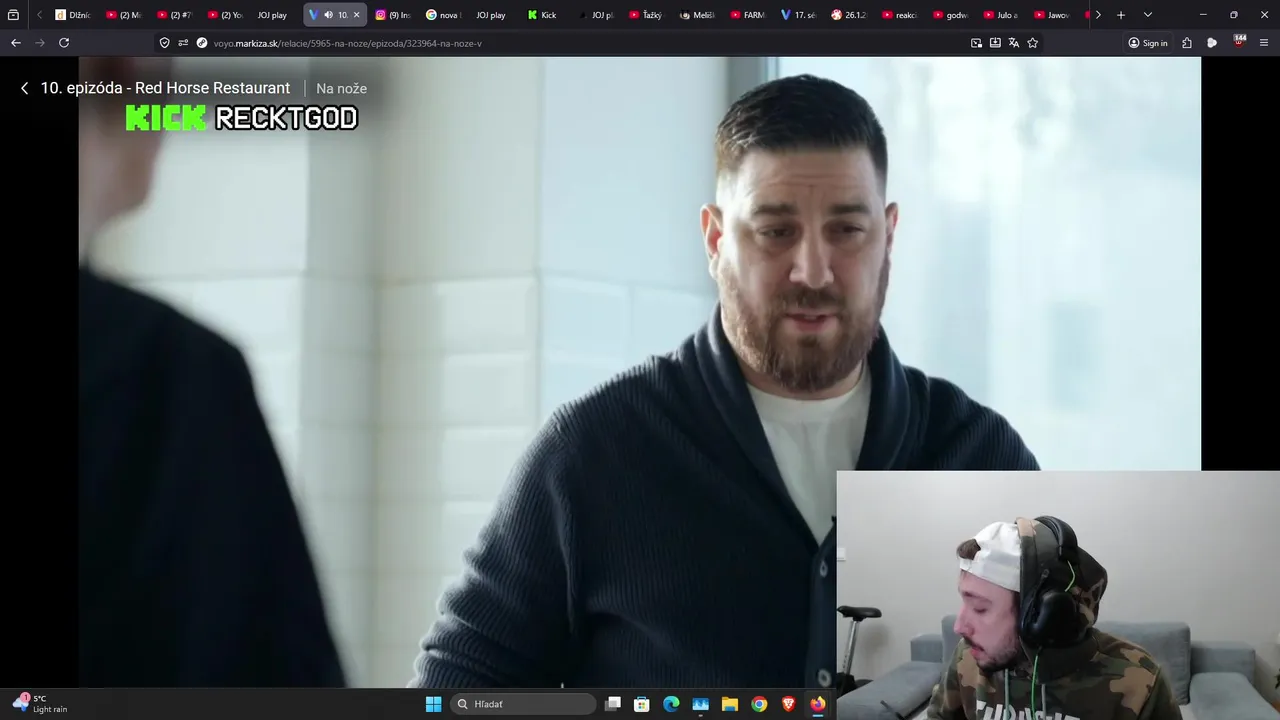Open the browser hamburger application menu

tap(1264, 43)
